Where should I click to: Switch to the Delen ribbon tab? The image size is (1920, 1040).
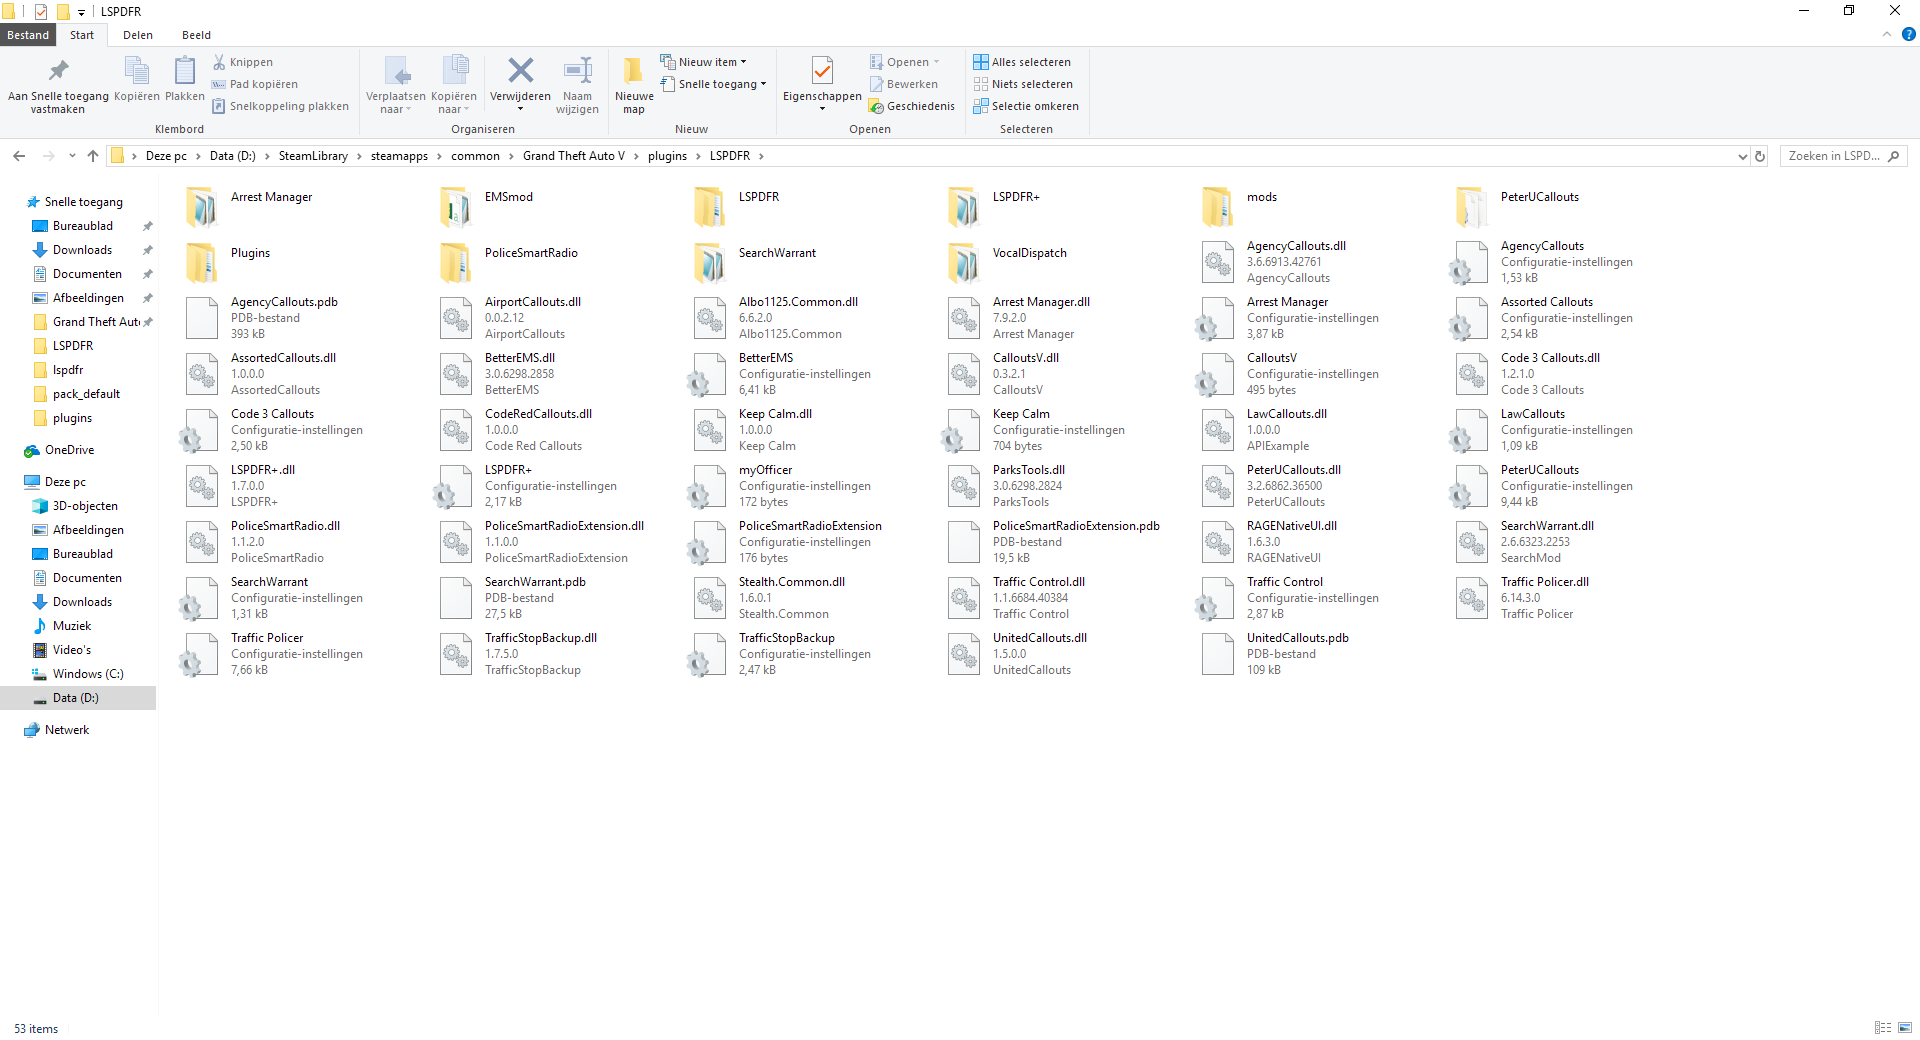pos(138,35)
